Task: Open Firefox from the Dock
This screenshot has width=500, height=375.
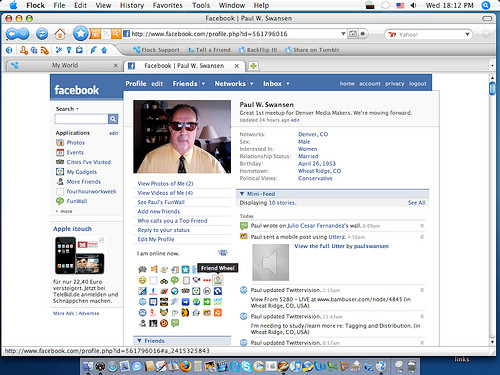Action: [186, 366]
